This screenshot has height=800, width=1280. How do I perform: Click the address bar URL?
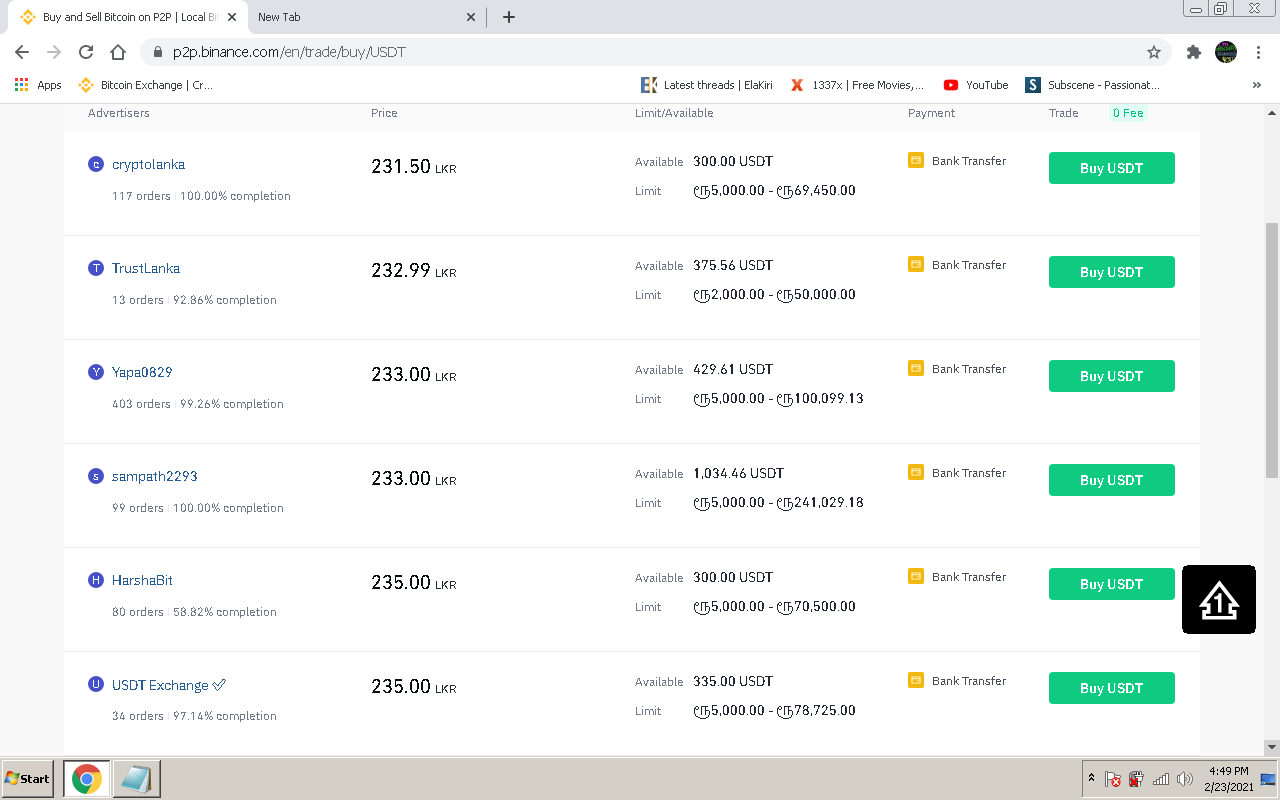289,52
